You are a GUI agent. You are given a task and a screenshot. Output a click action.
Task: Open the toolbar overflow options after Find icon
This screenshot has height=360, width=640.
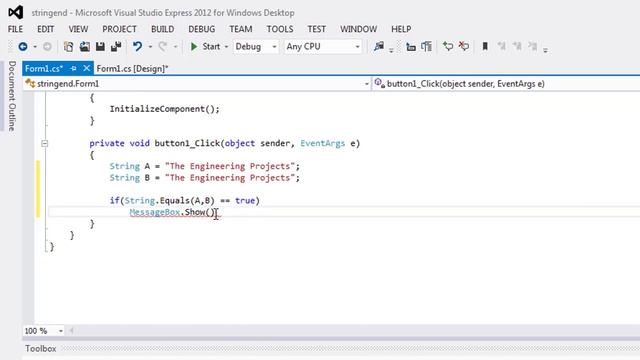[391, 50]
